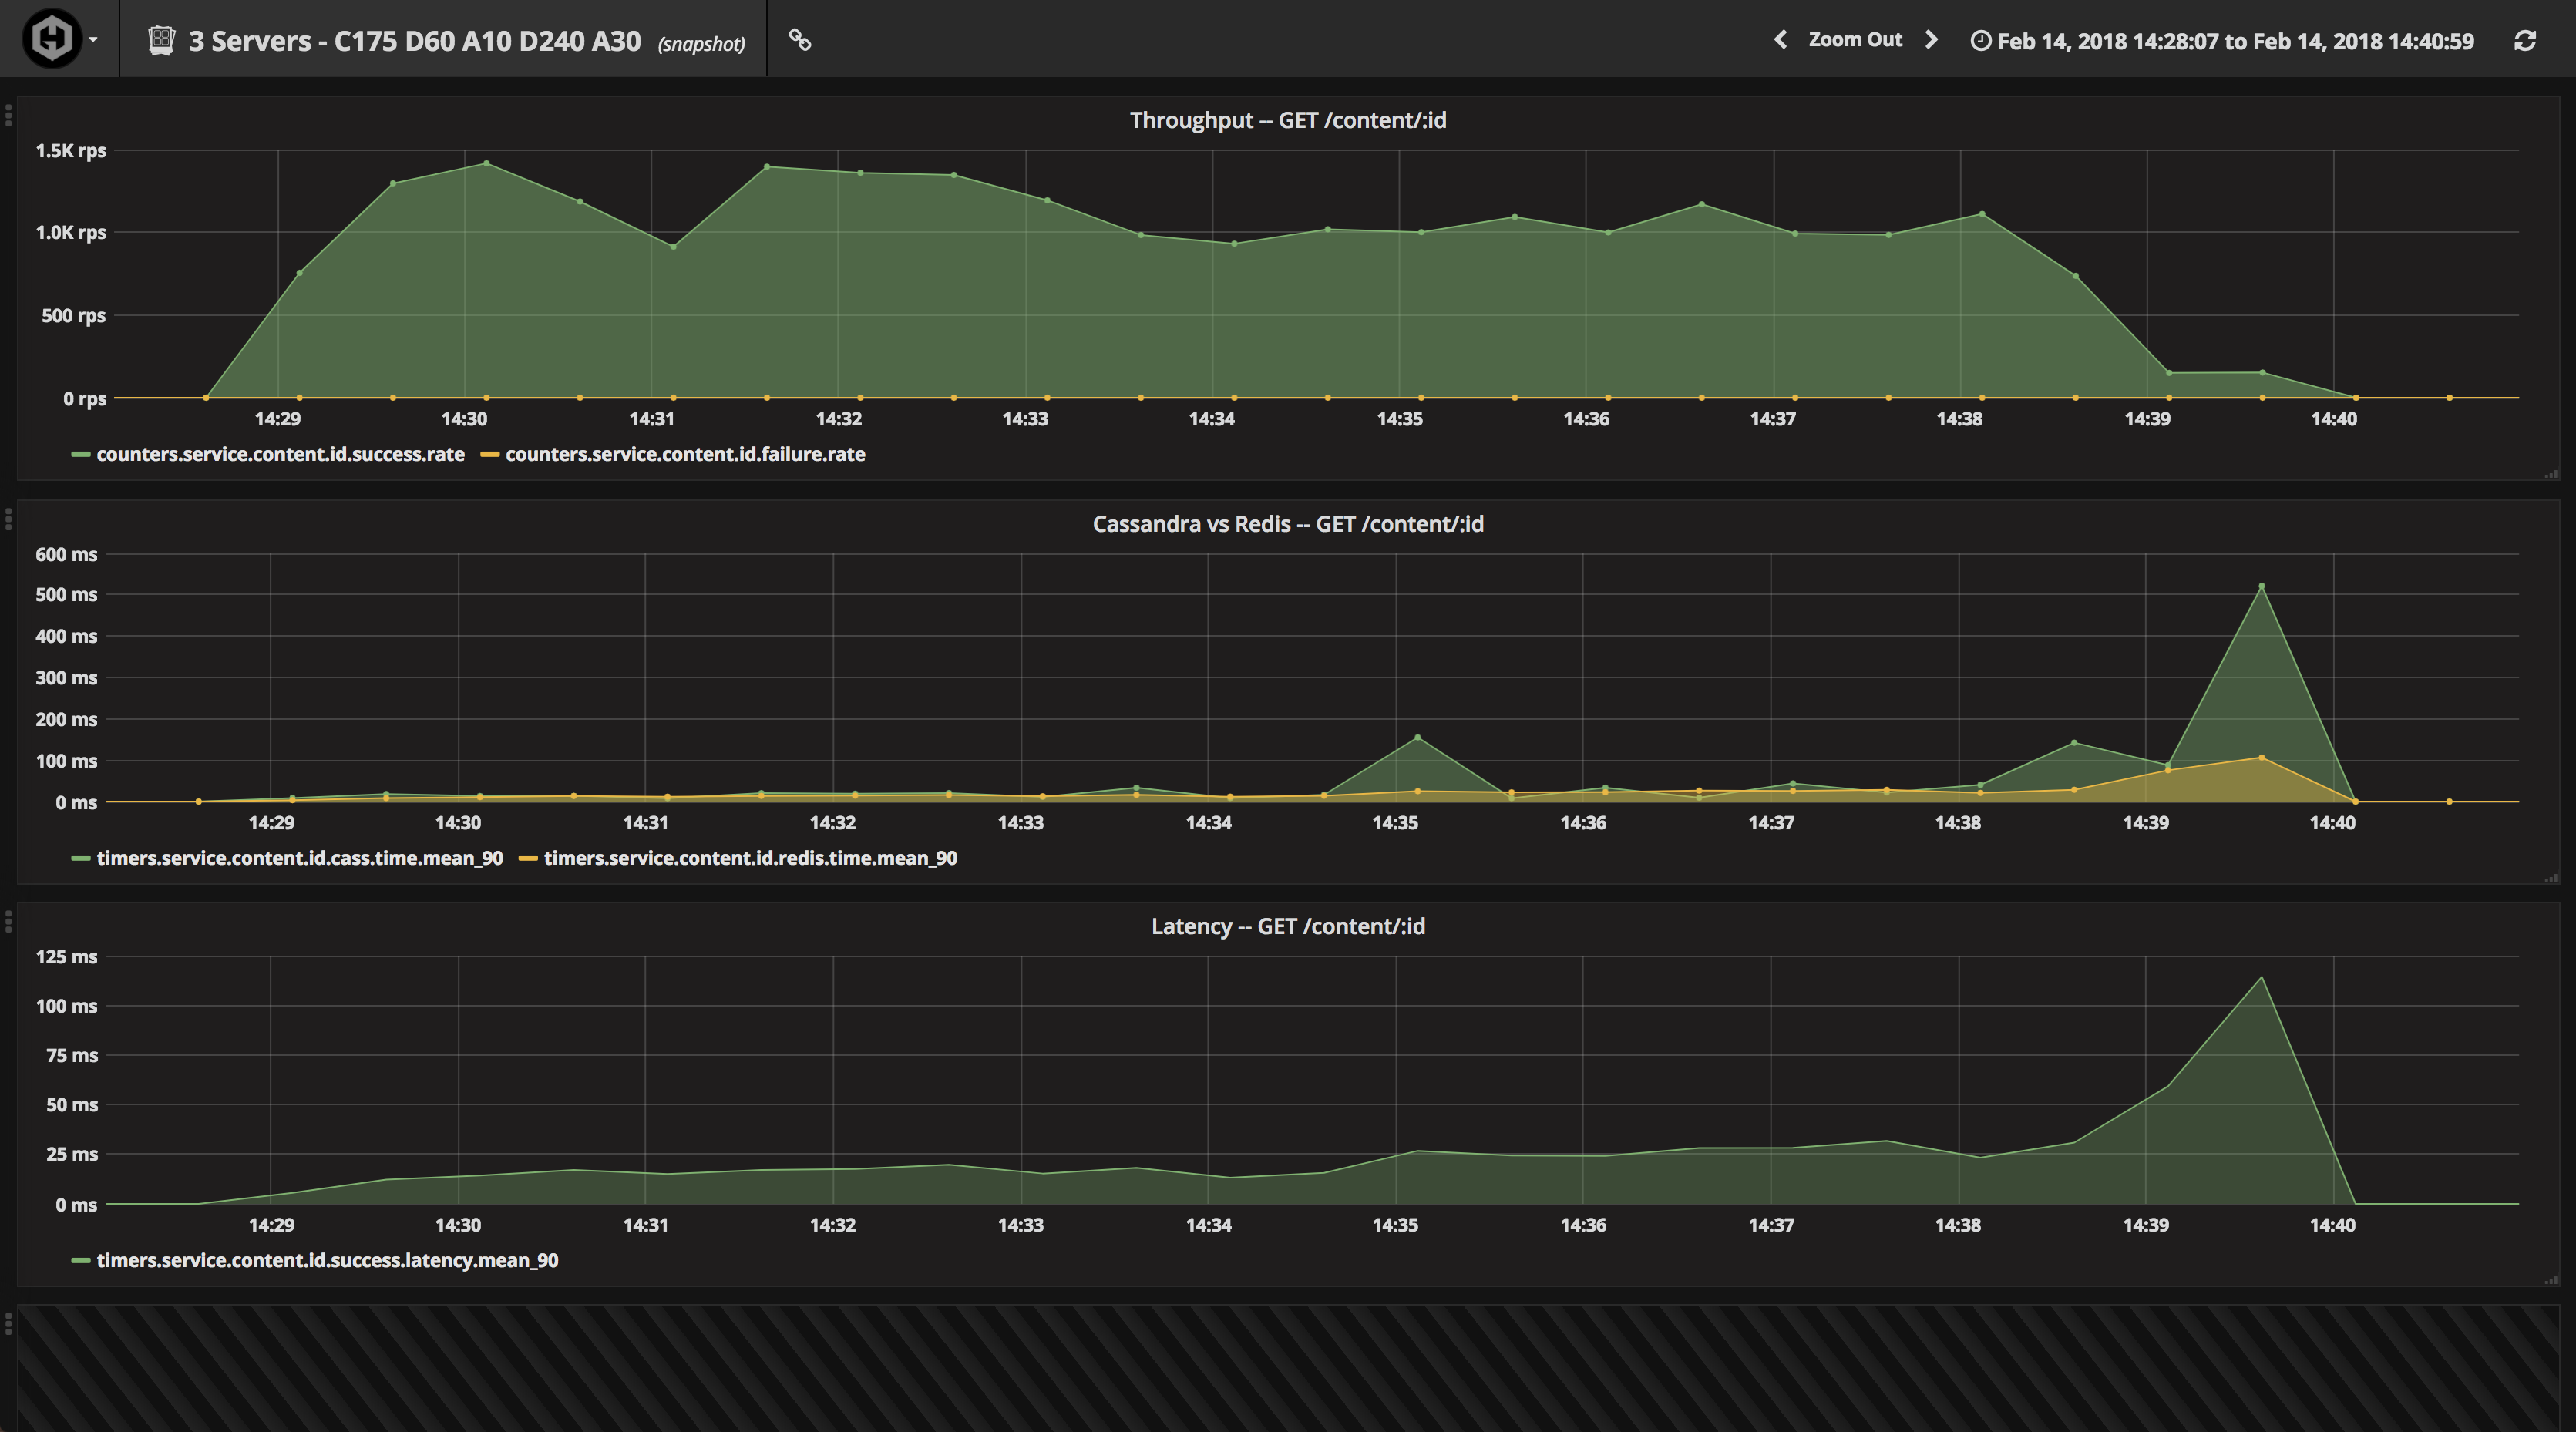
Task: Toggle the counters.service.content.id.success.rate series
Action: tap(280, 454)
